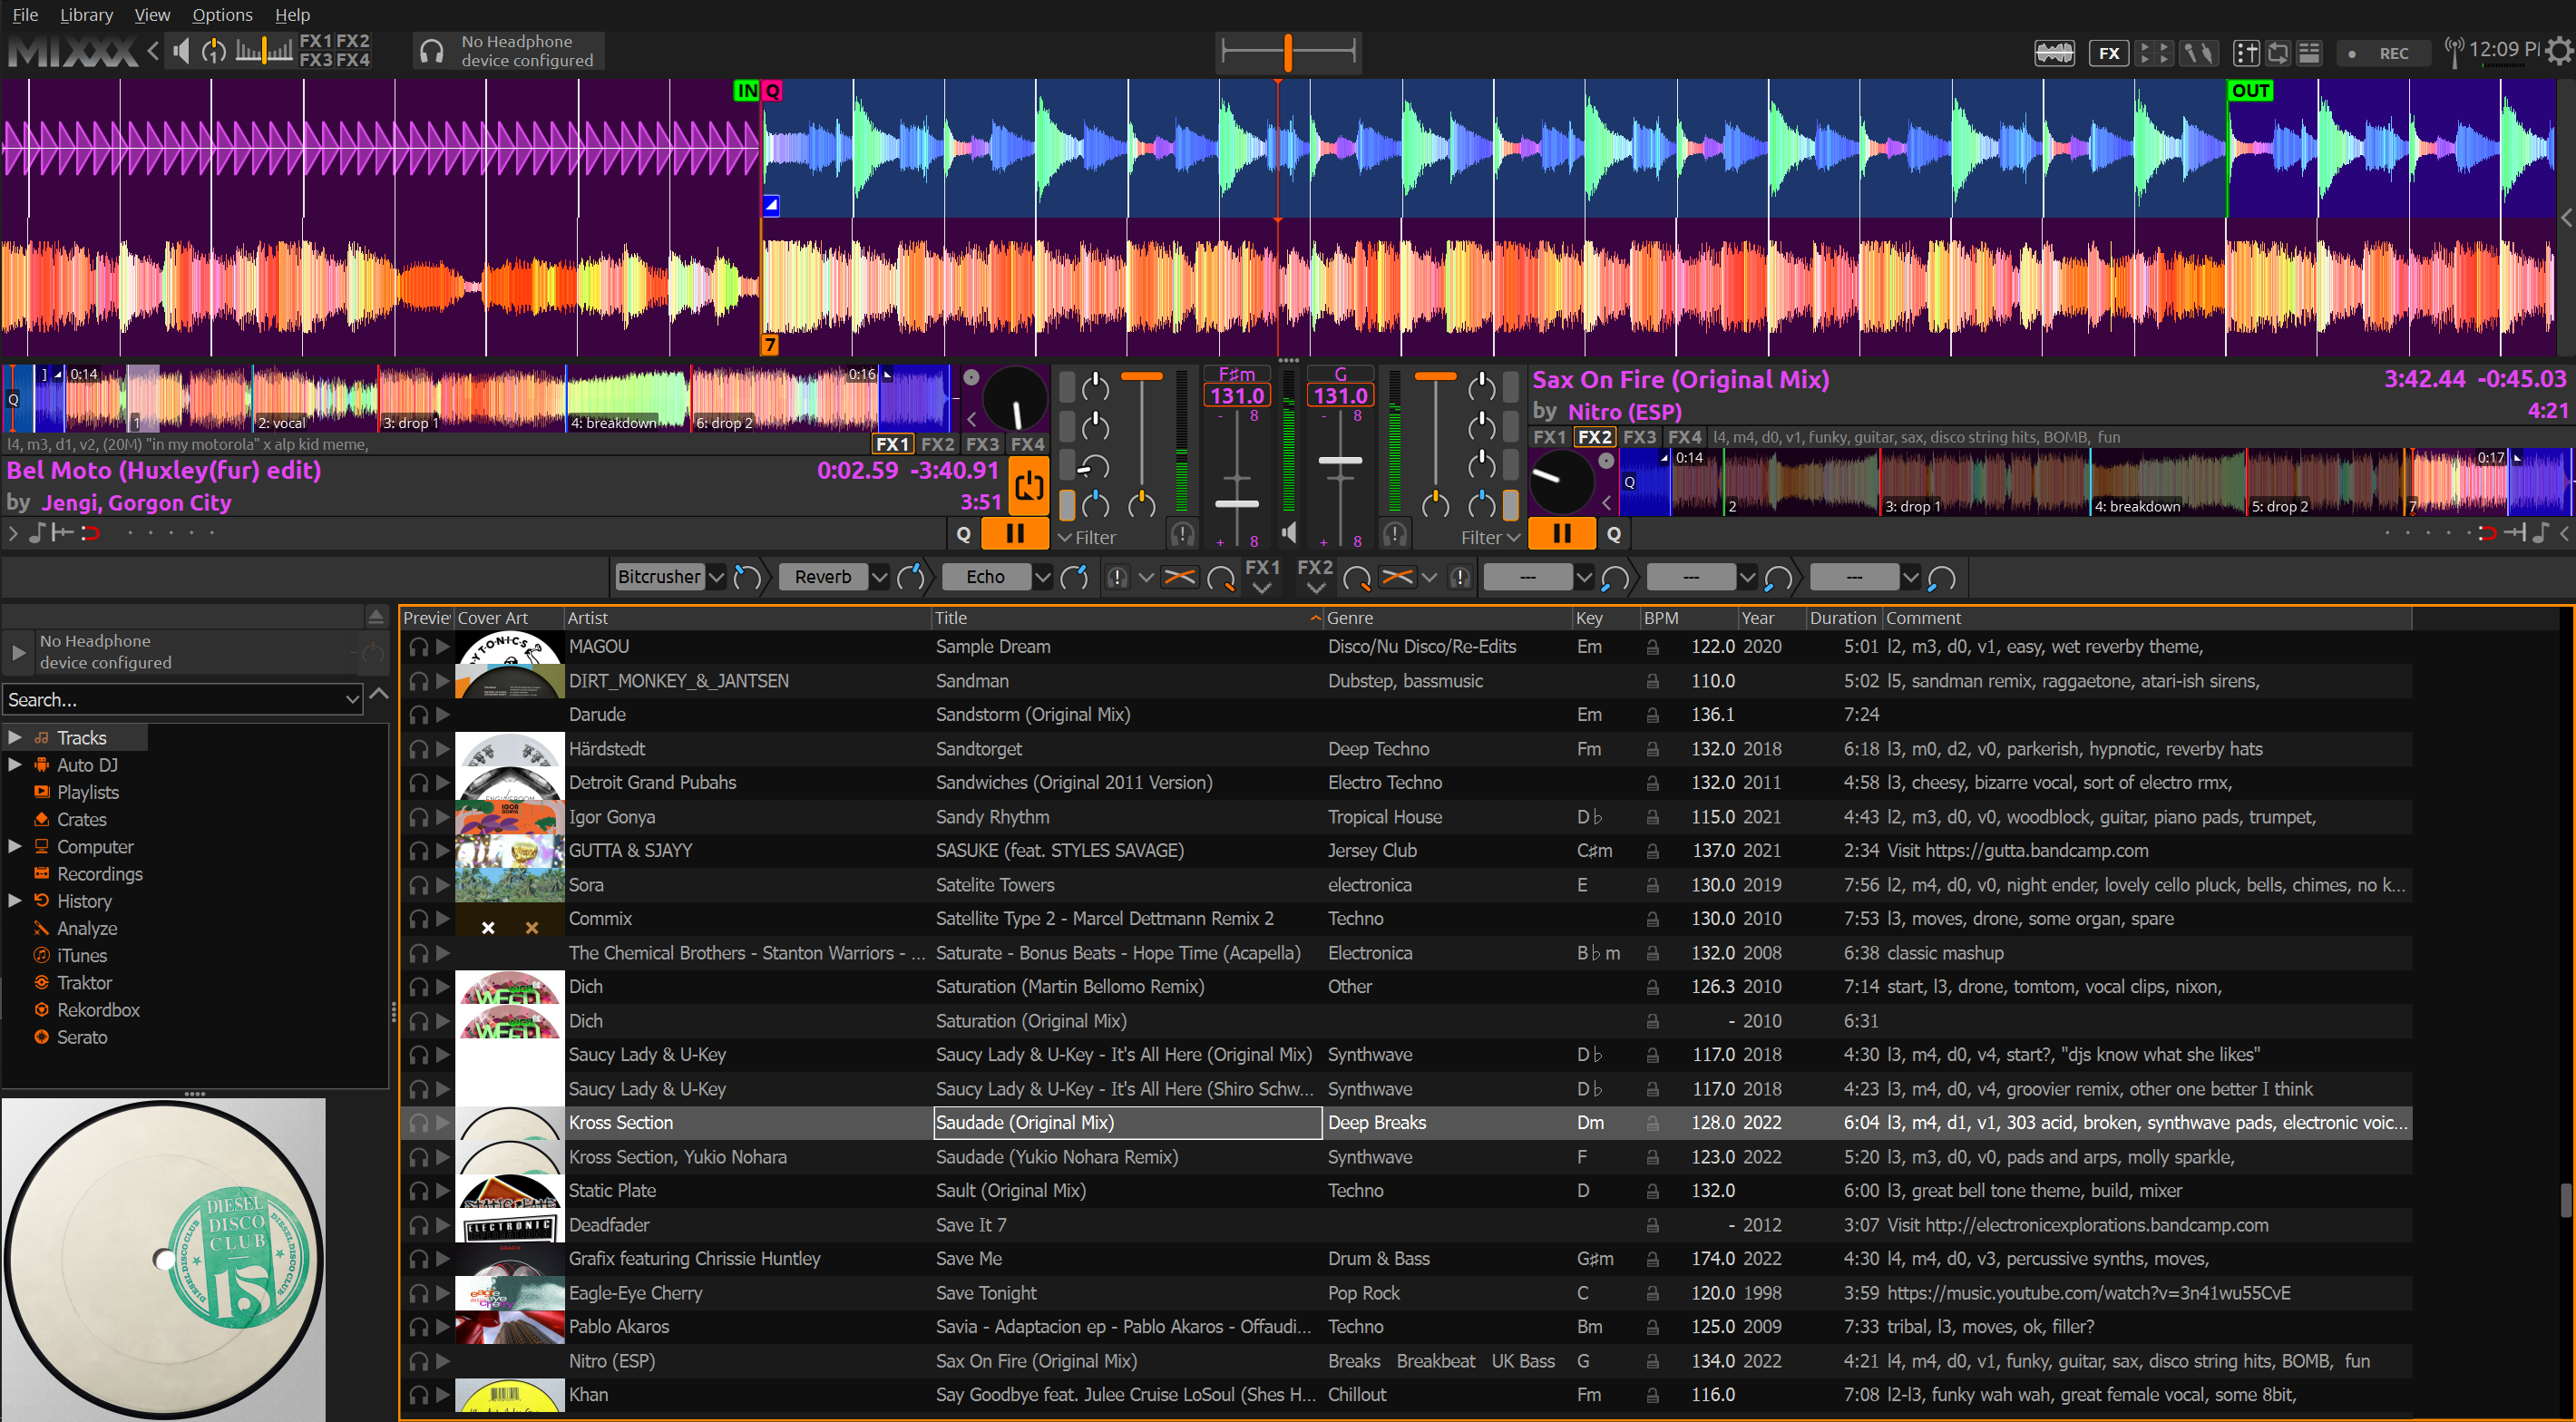Screen dimensions: 2576x1422
Task: Open the Library menu
Action: click(x=86, y=14)
